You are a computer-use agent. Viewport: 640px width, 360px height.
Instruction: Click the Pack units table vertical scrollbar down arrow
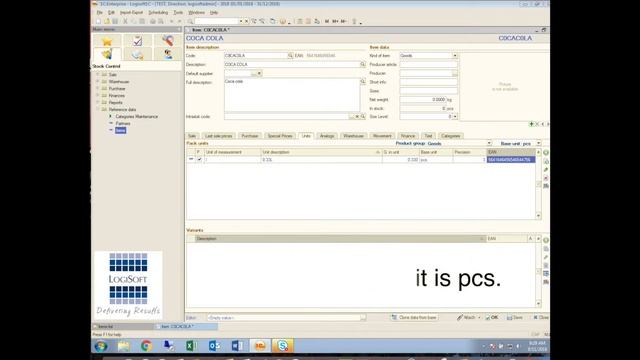pyautogui.click(x=538, y=216)
